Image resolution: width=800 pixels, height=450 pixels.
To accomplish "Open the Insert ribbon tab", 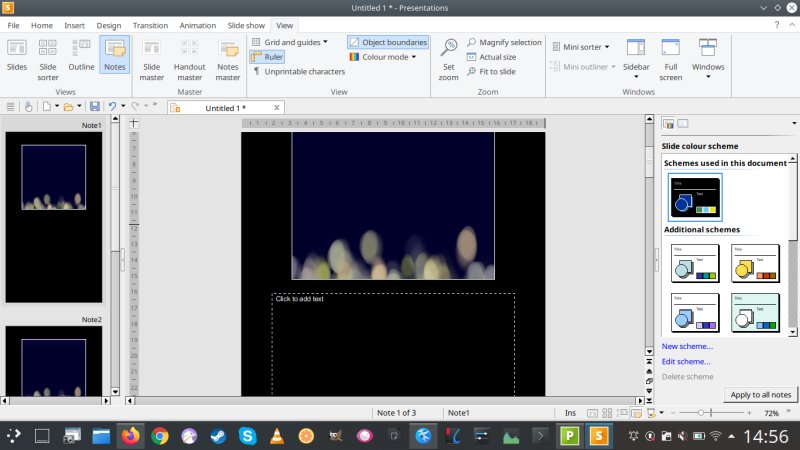I will (74, 24).
